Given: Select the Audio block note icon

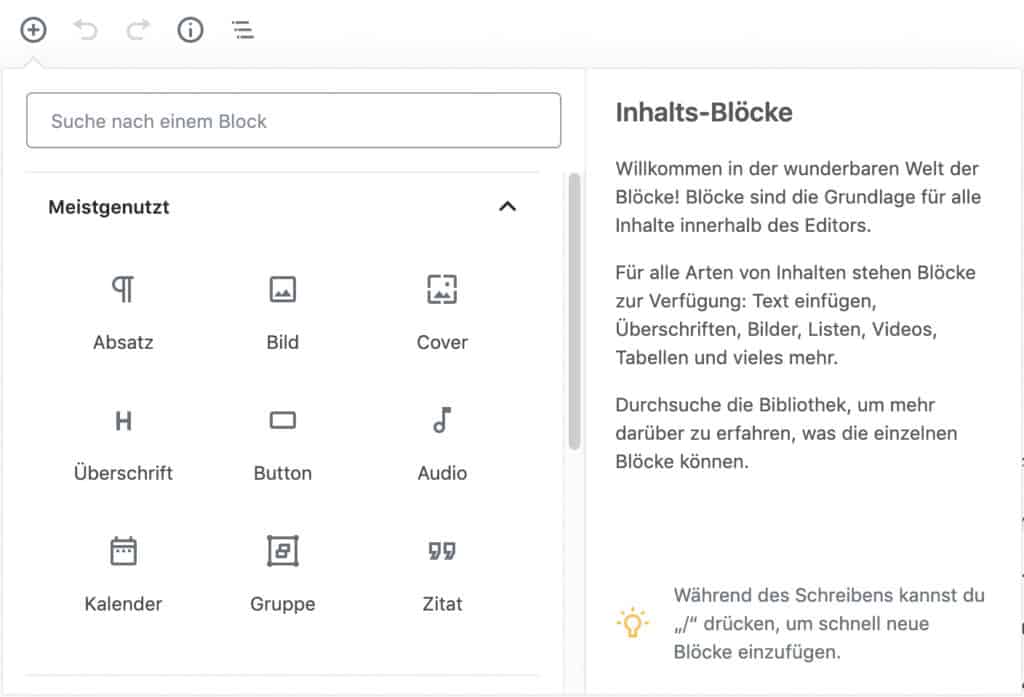Looking at the screenshot, I should (442, 420).
